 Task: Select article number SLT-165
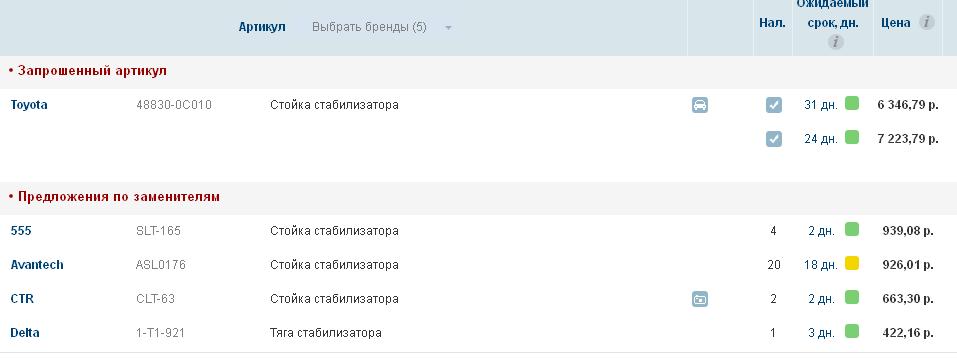(x=158, y=231)
